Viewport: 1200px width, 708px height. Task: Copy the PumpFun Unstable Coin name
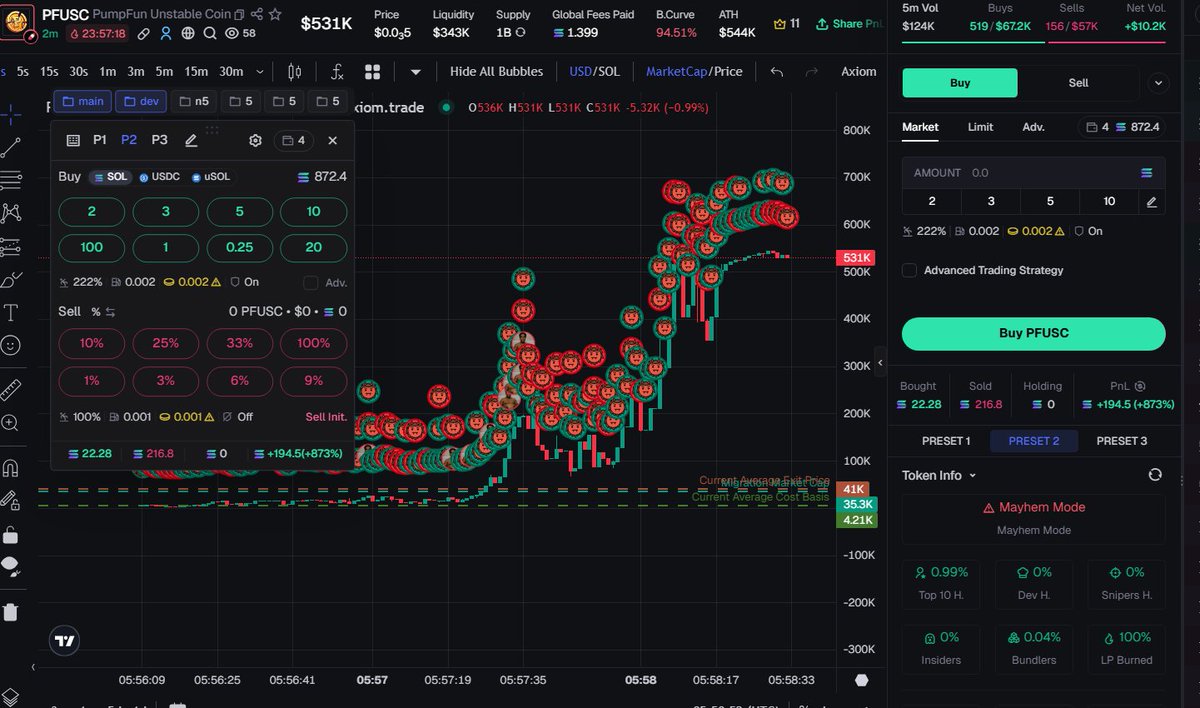pyautogui.click(x=238, y=15)
